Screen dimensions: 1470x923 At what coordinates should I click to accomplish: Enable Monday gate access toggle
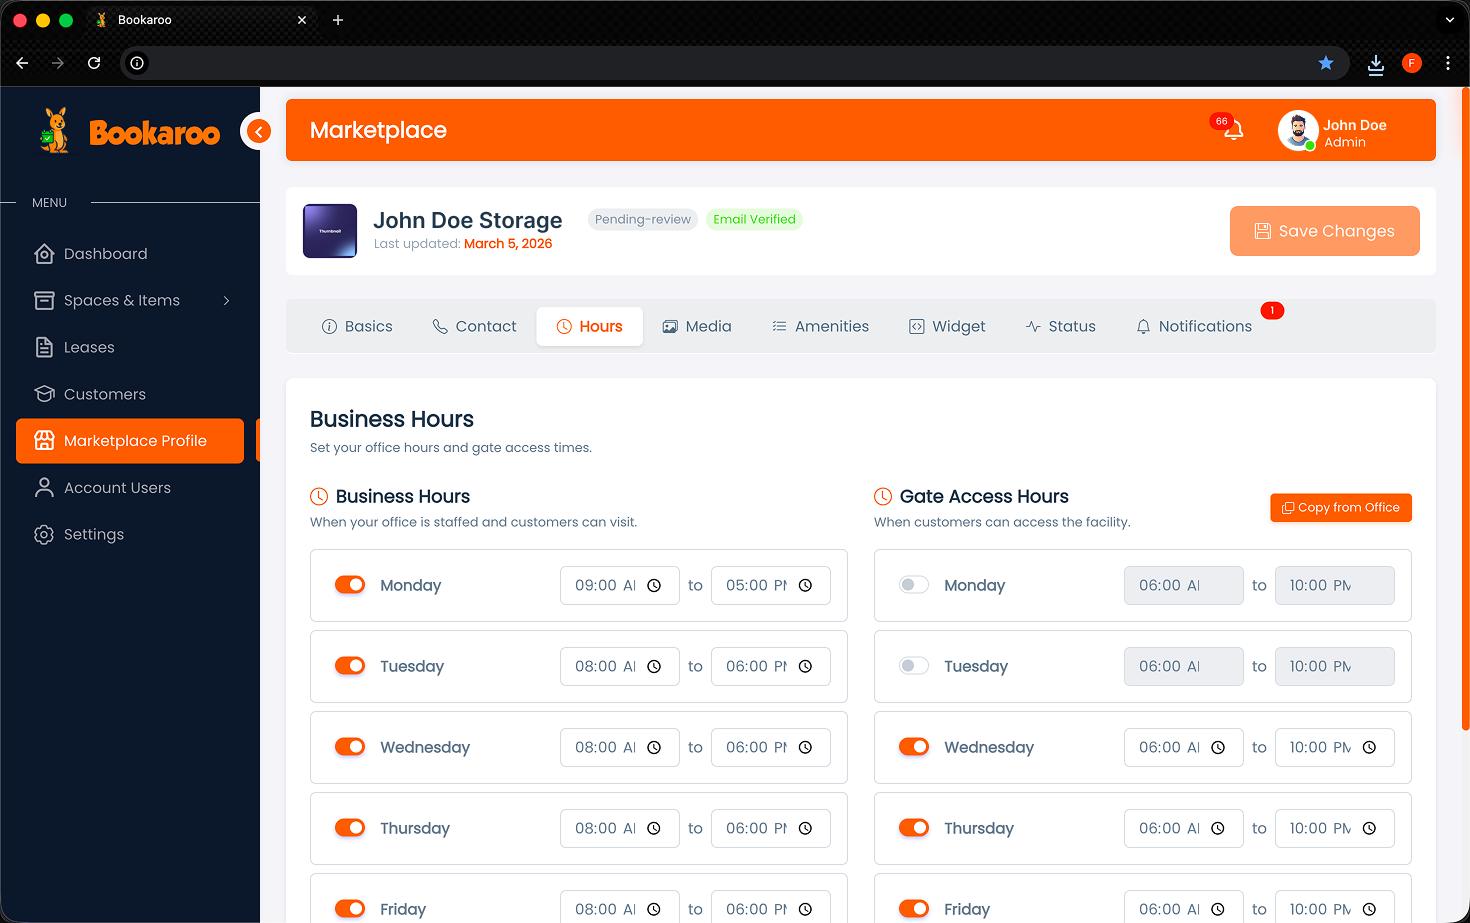click(x=913, y=582)
